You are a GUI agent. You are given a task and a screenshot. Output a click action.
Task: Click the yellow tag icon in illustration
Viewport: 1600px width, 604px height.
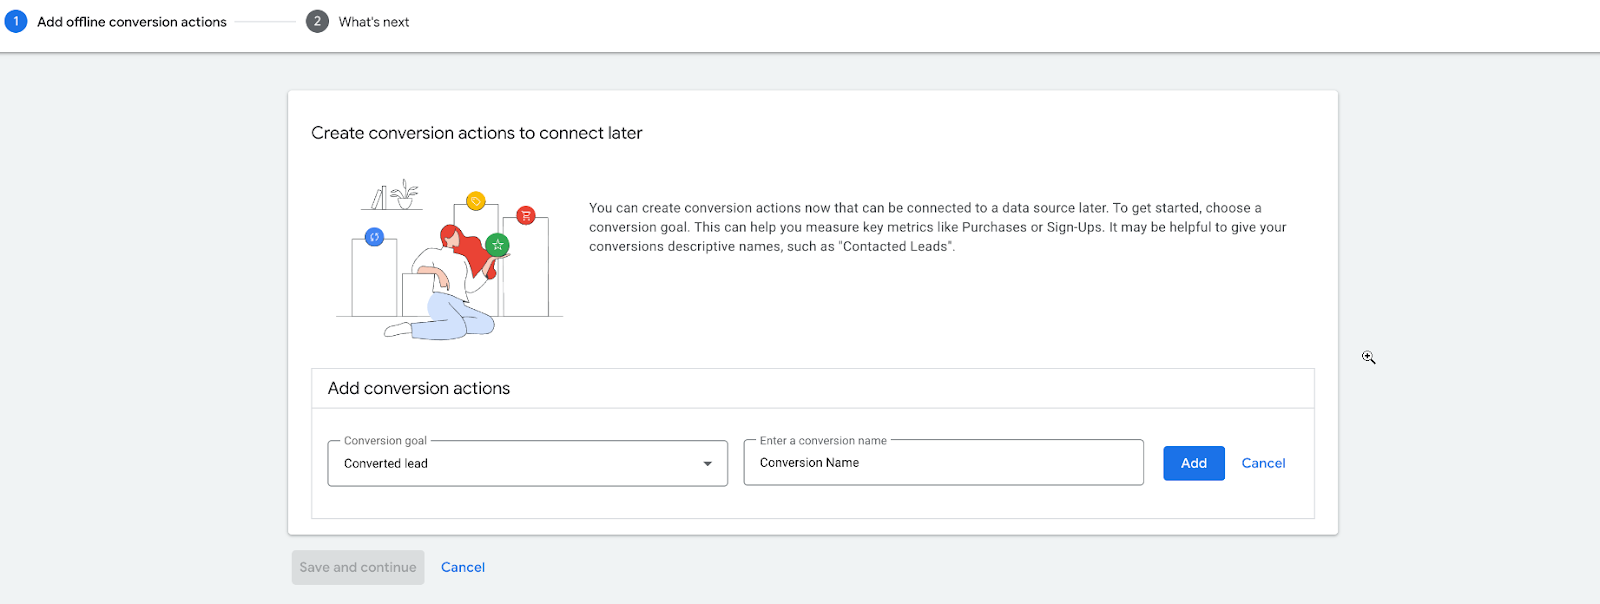coord(476,201)
